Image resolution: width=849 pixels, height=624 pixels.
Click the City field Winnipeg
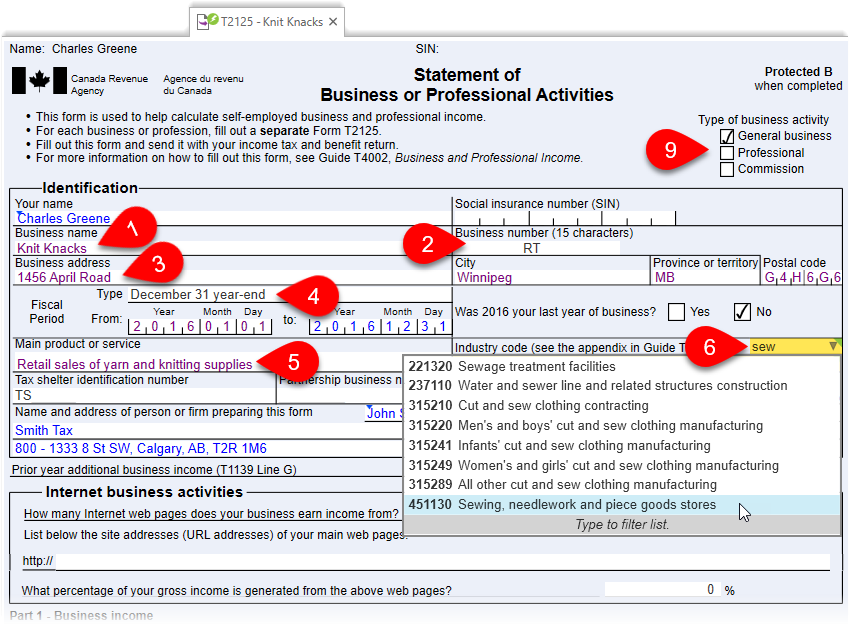551,277
